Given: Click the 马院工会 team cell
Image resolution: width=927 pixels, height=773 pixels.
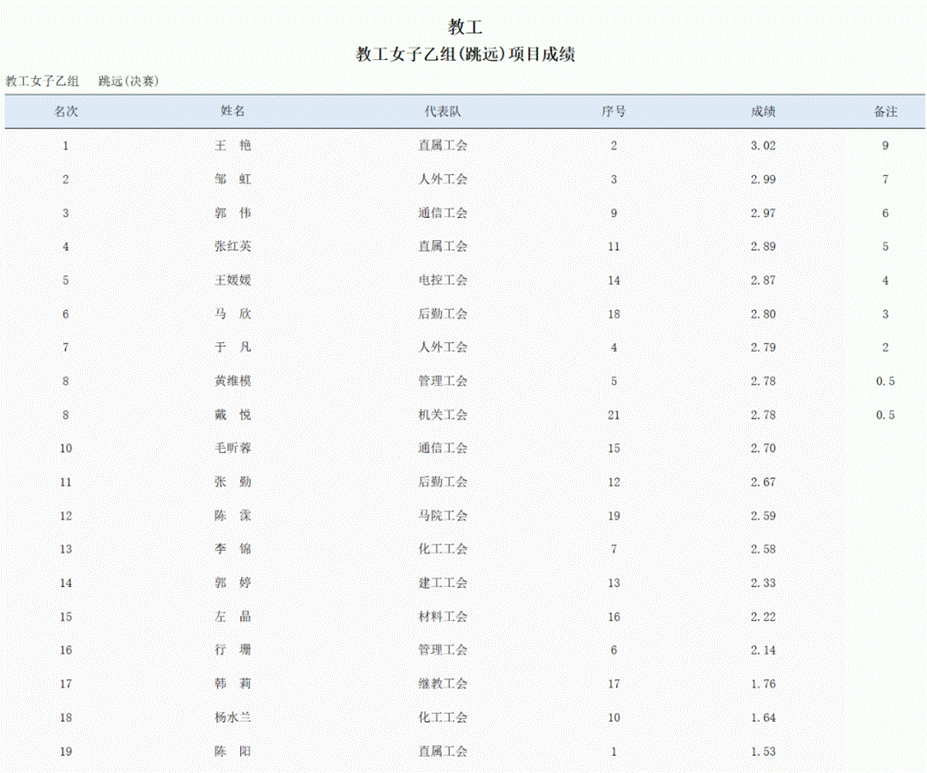Looking at the screenshot, I should click(x=442, y=516).
